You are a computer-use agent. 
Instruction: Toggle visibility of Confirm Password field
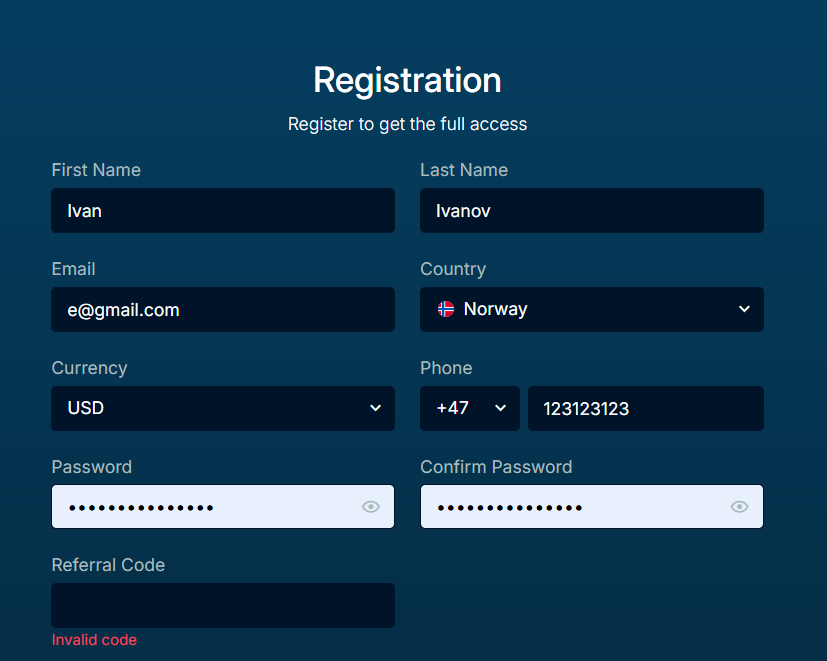click(x=739, y=507)
